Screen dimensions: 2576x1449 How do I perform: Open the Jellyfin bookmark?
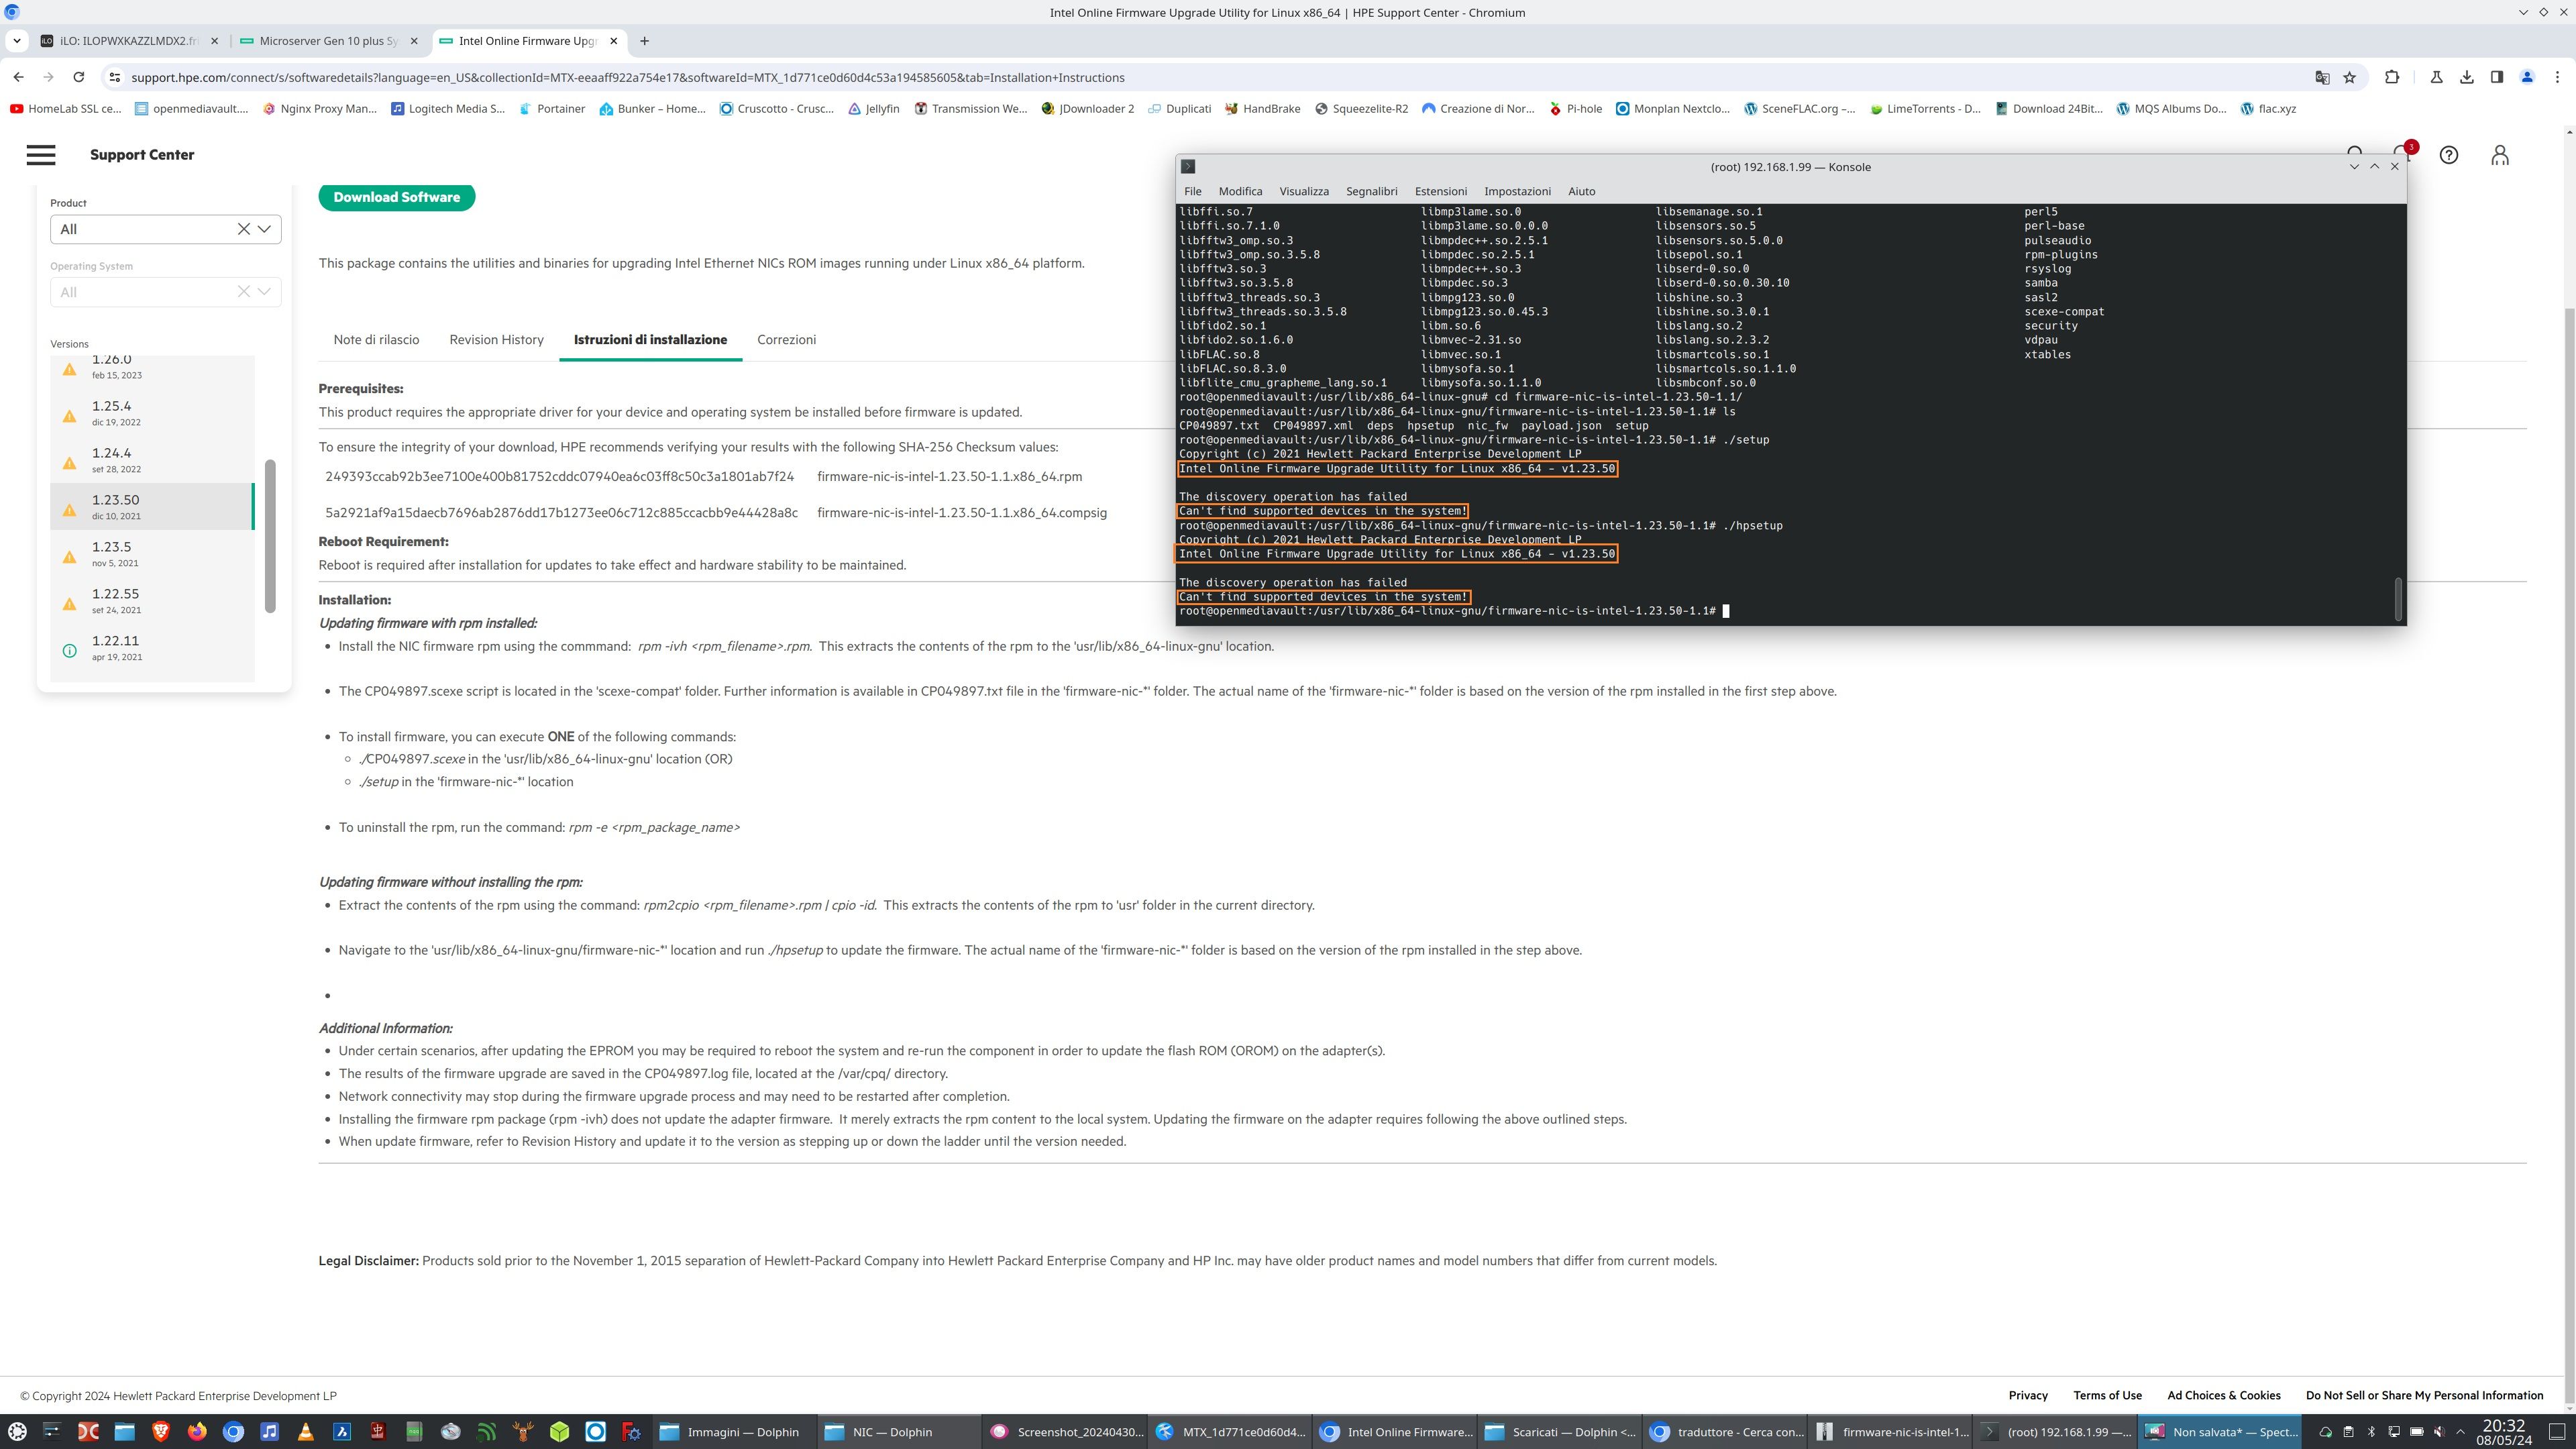coord(873,109)
